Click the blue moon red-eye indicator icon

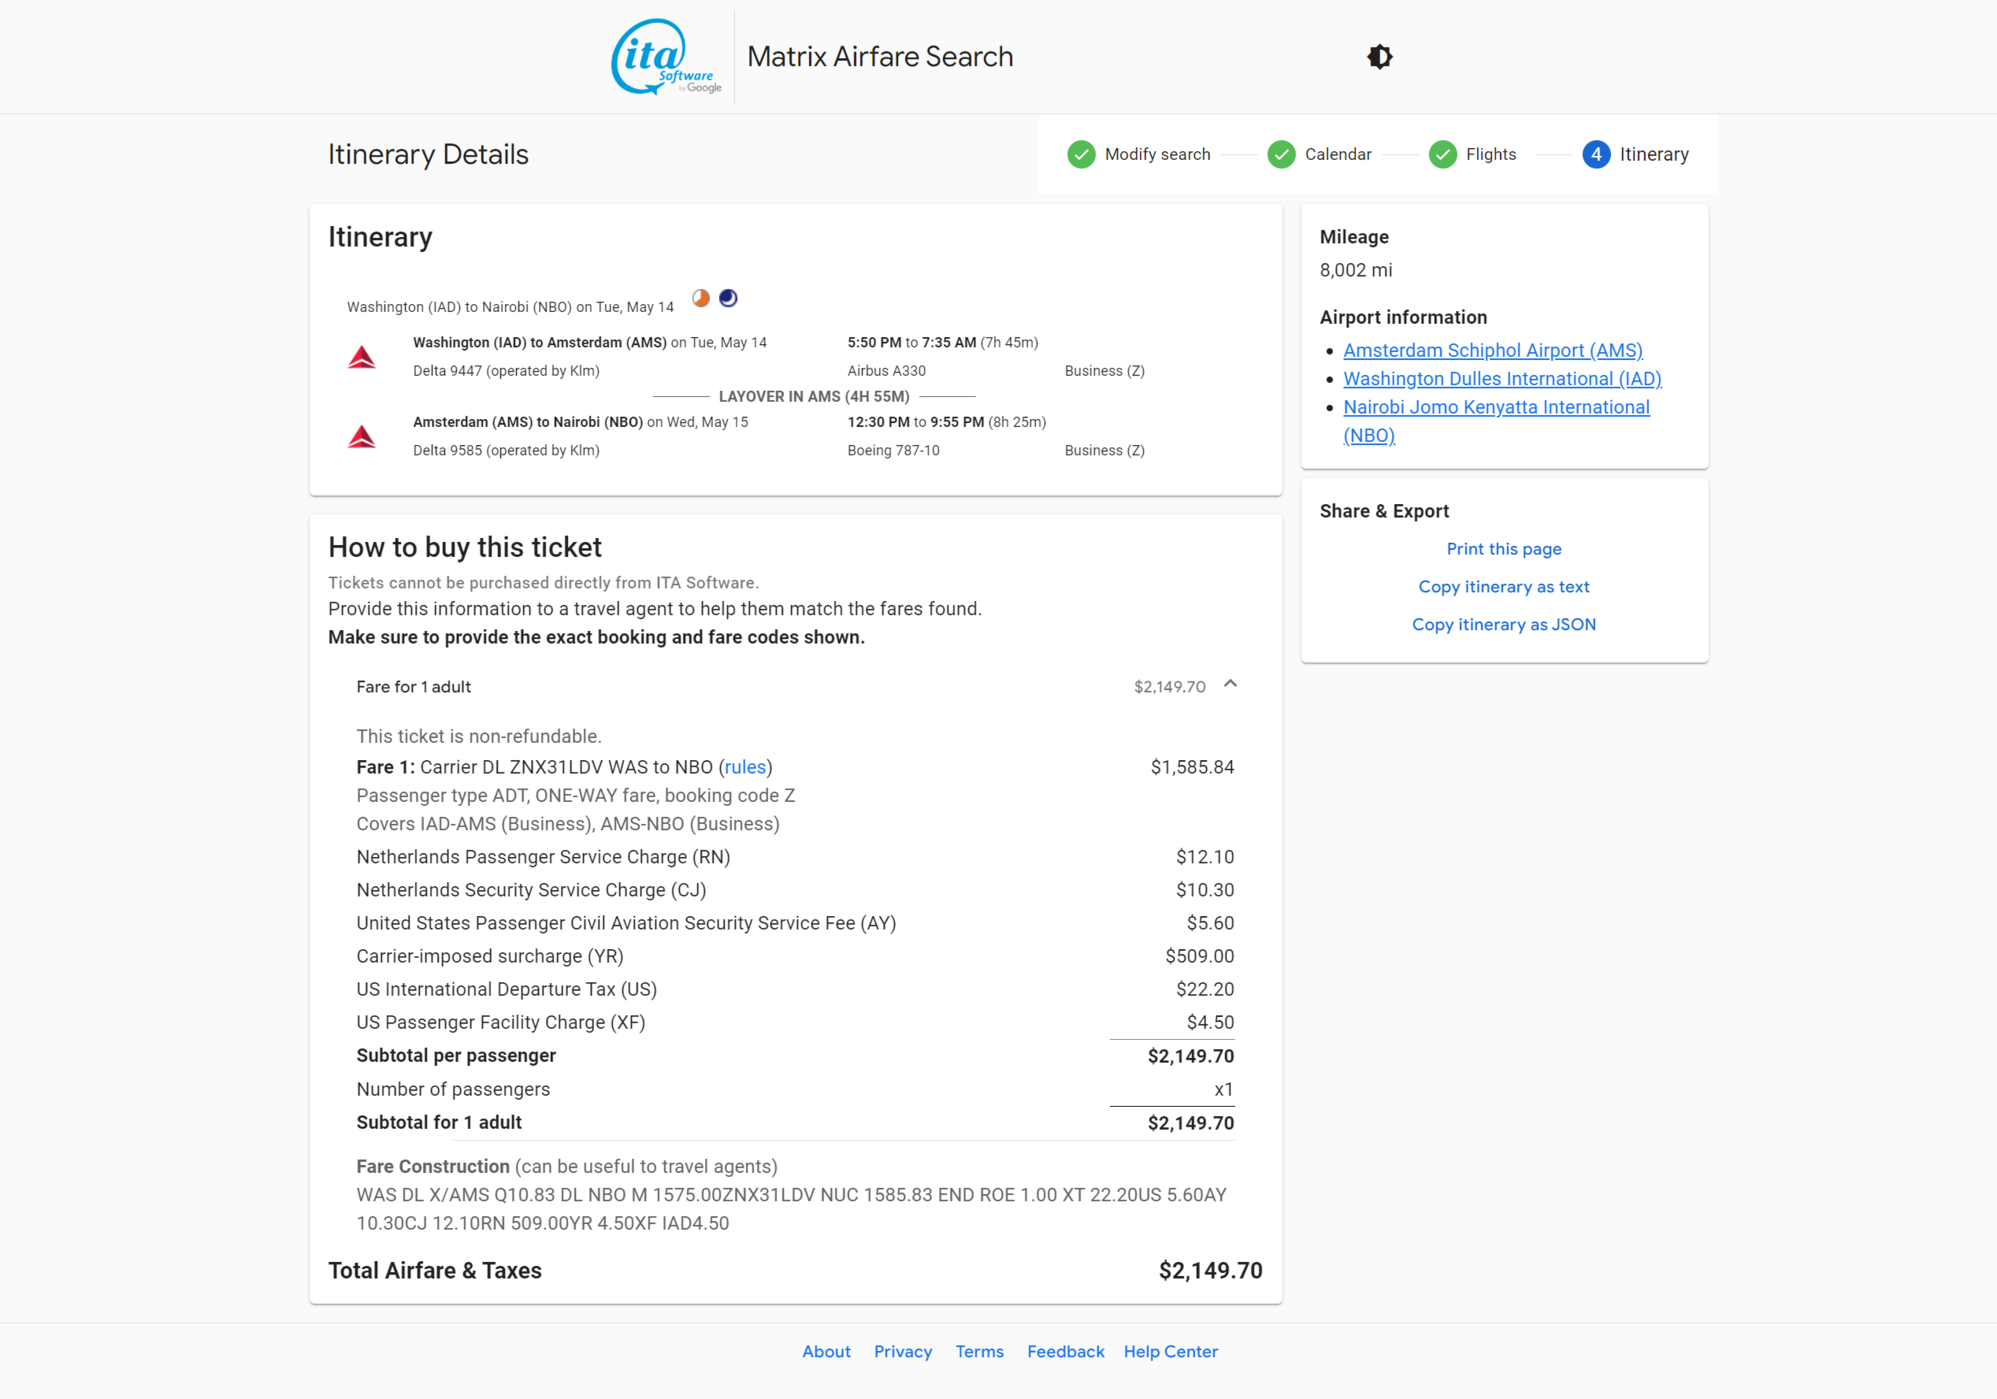click(x=728, y=298)
